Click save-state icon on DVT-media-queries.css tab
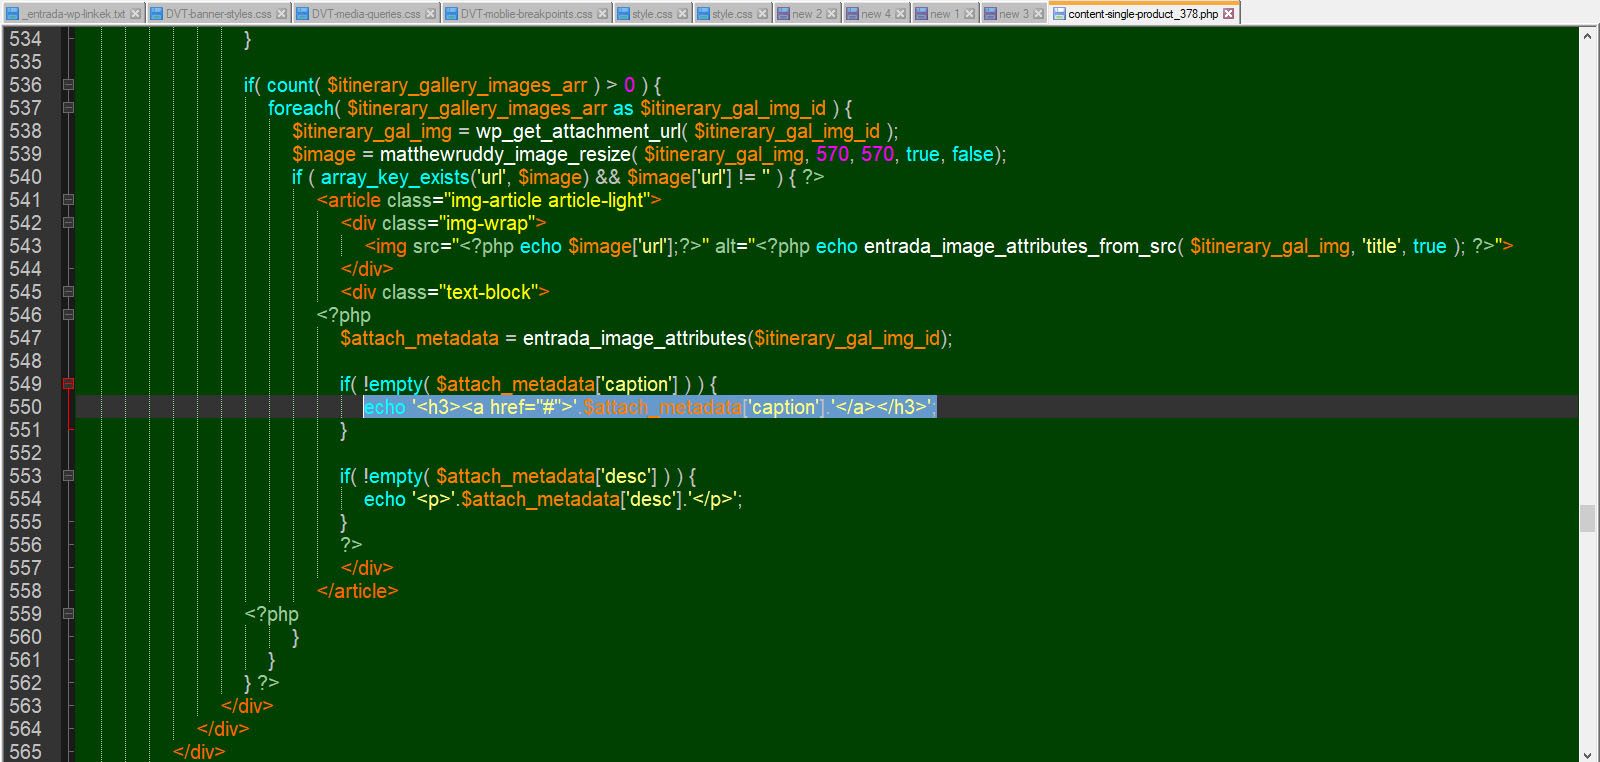This screenshot has height=762, width=1600. click(302, 14)
